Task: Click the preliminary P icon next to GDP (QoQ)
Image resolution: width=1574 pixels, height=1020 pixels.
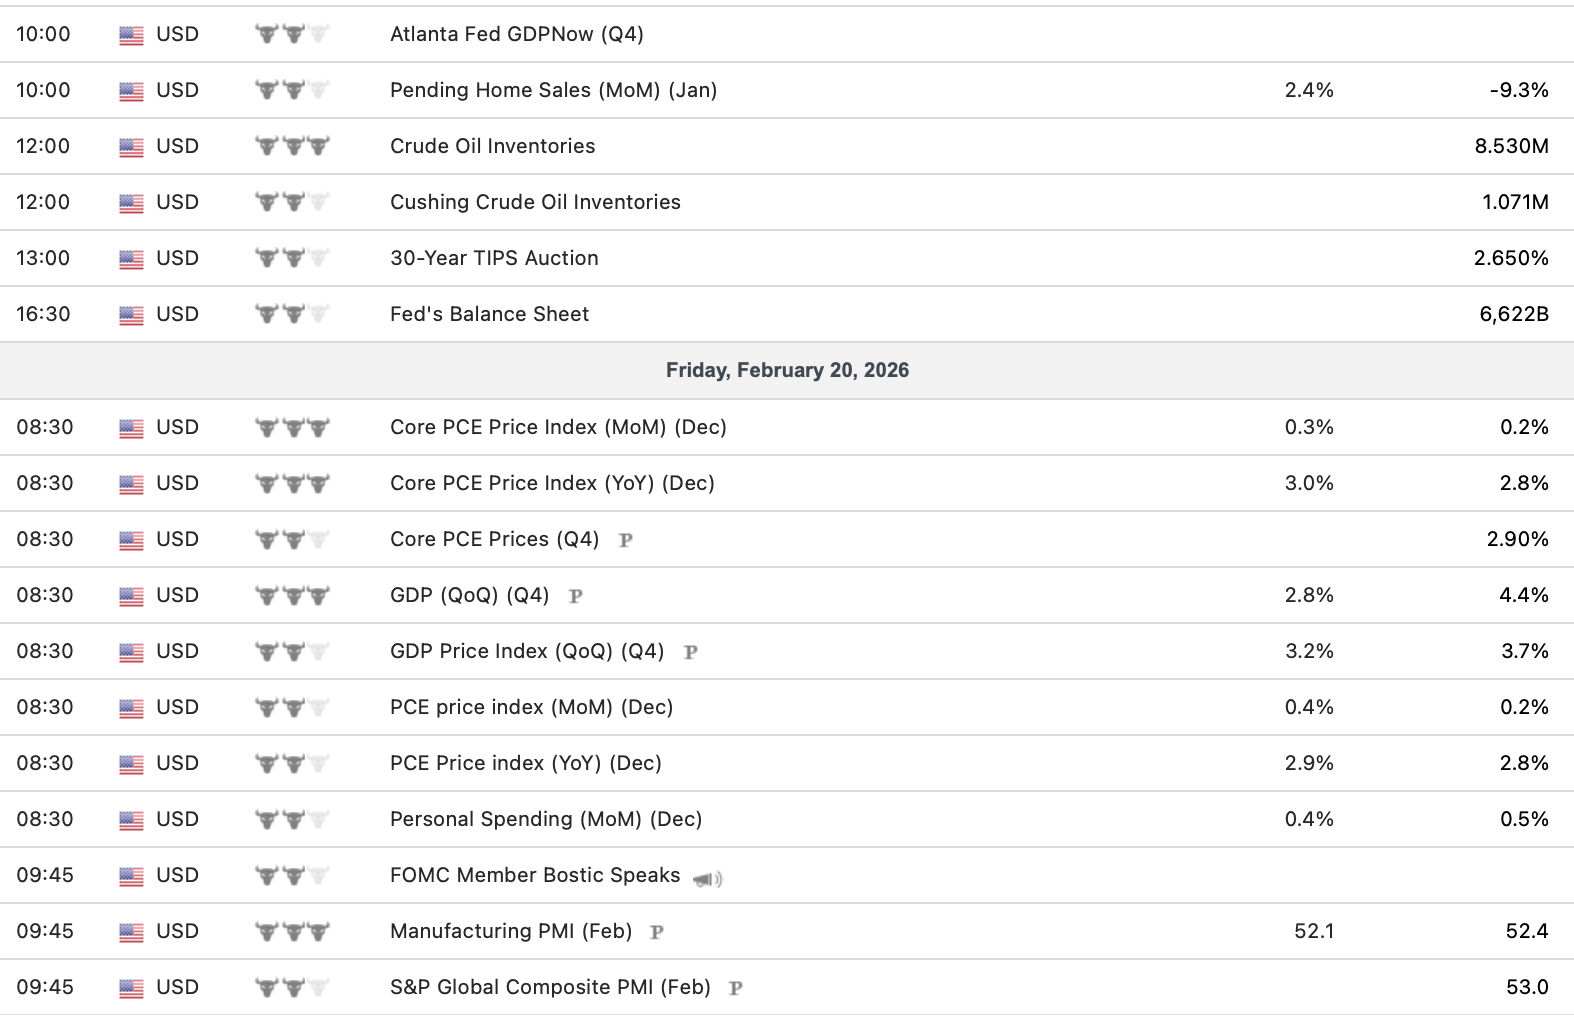Action: pyautogui.click(x=575, y=596)
